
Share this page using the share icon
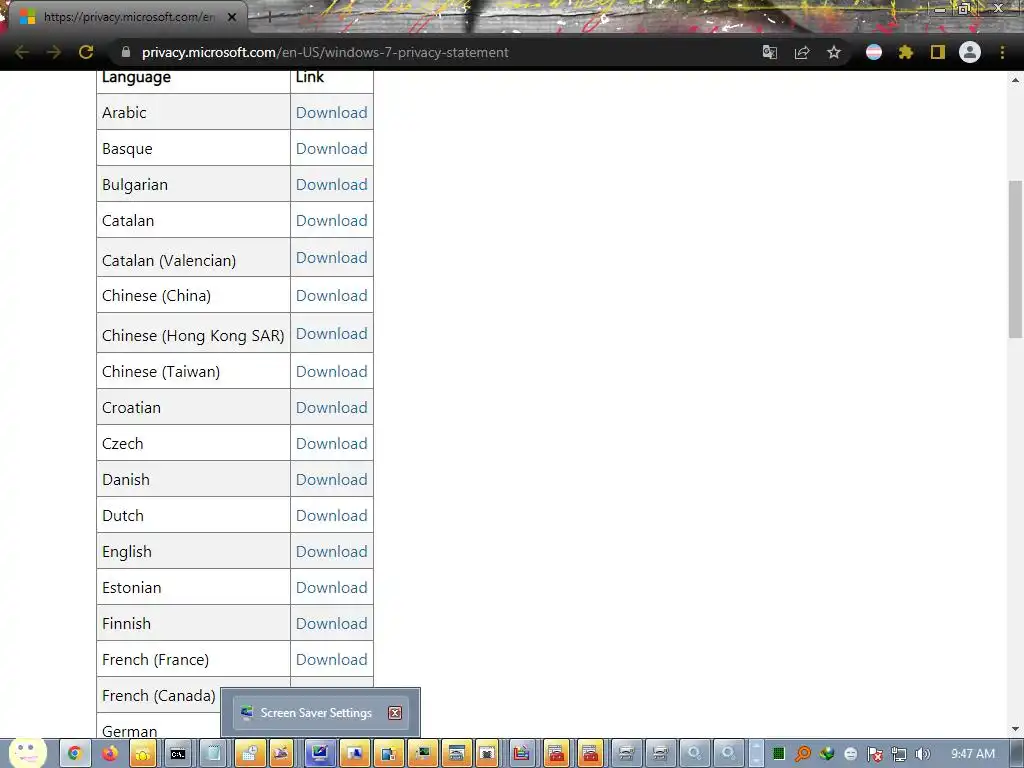click(802, 52)
